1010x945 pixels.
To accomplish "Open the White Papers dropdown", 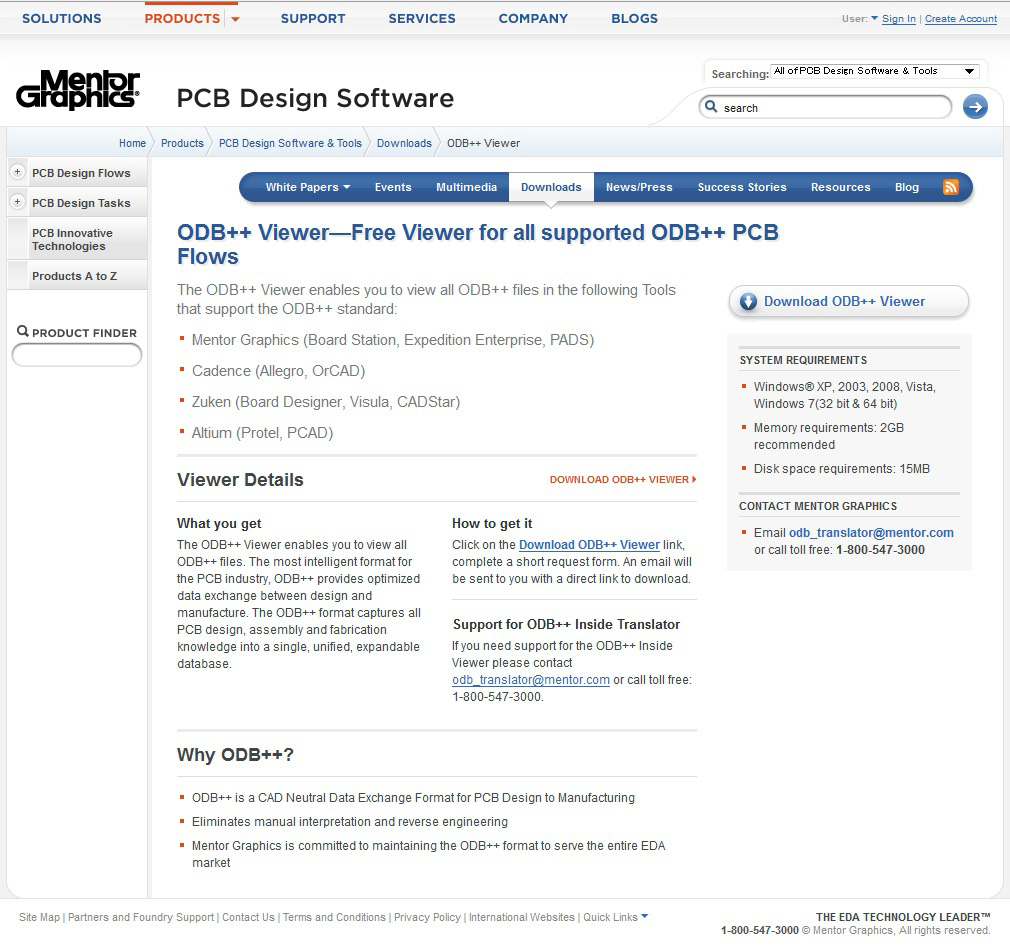I will [x=308, y=187].
